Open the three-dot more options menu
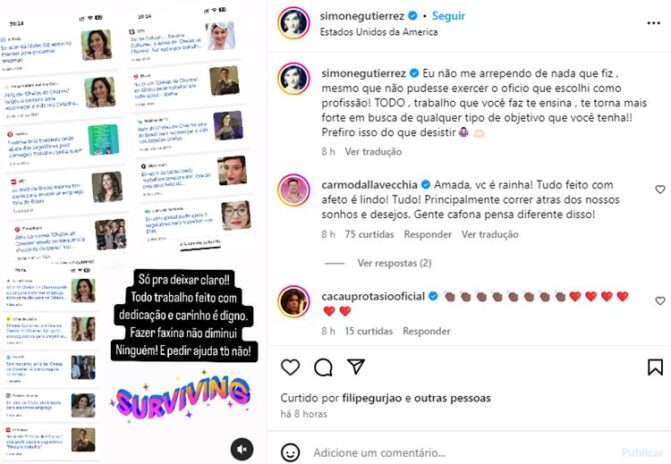671x464 pixels. pos(653,23)
